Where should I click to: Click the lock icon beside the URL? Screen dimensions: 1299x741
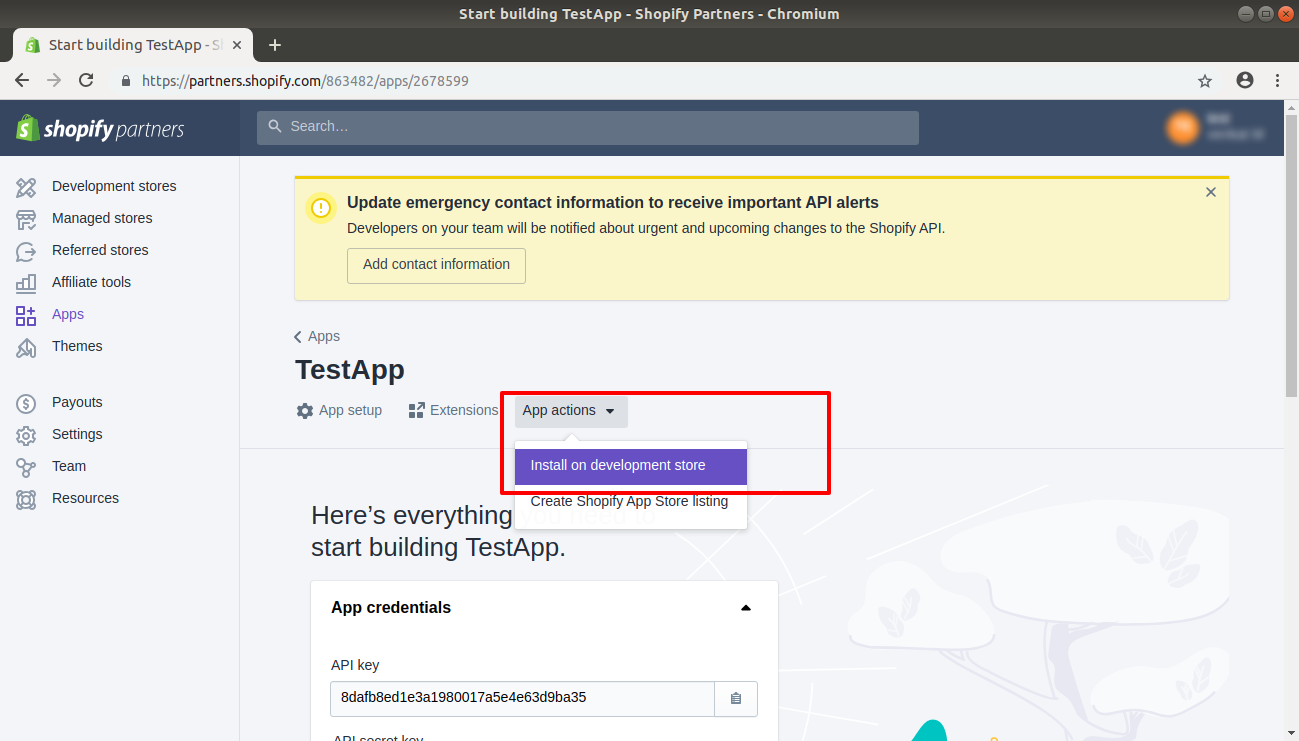(x=126, y=81)
